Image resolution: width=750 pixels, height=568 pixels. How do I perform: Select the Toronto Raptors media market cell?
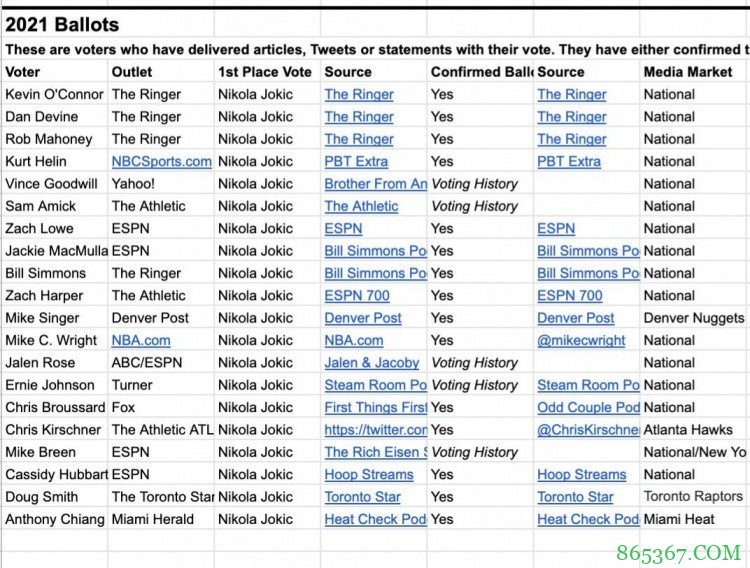693,497
